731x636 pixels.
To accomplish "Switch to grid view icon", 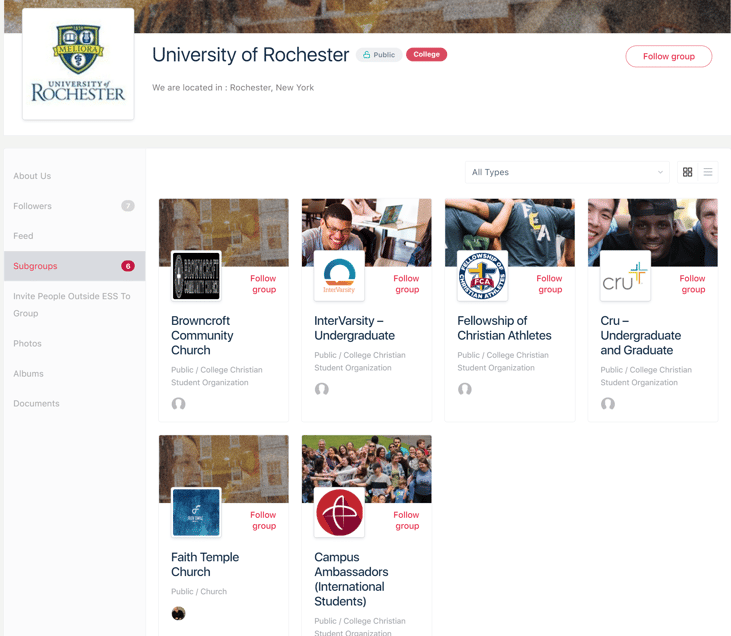I will [687, 172].
